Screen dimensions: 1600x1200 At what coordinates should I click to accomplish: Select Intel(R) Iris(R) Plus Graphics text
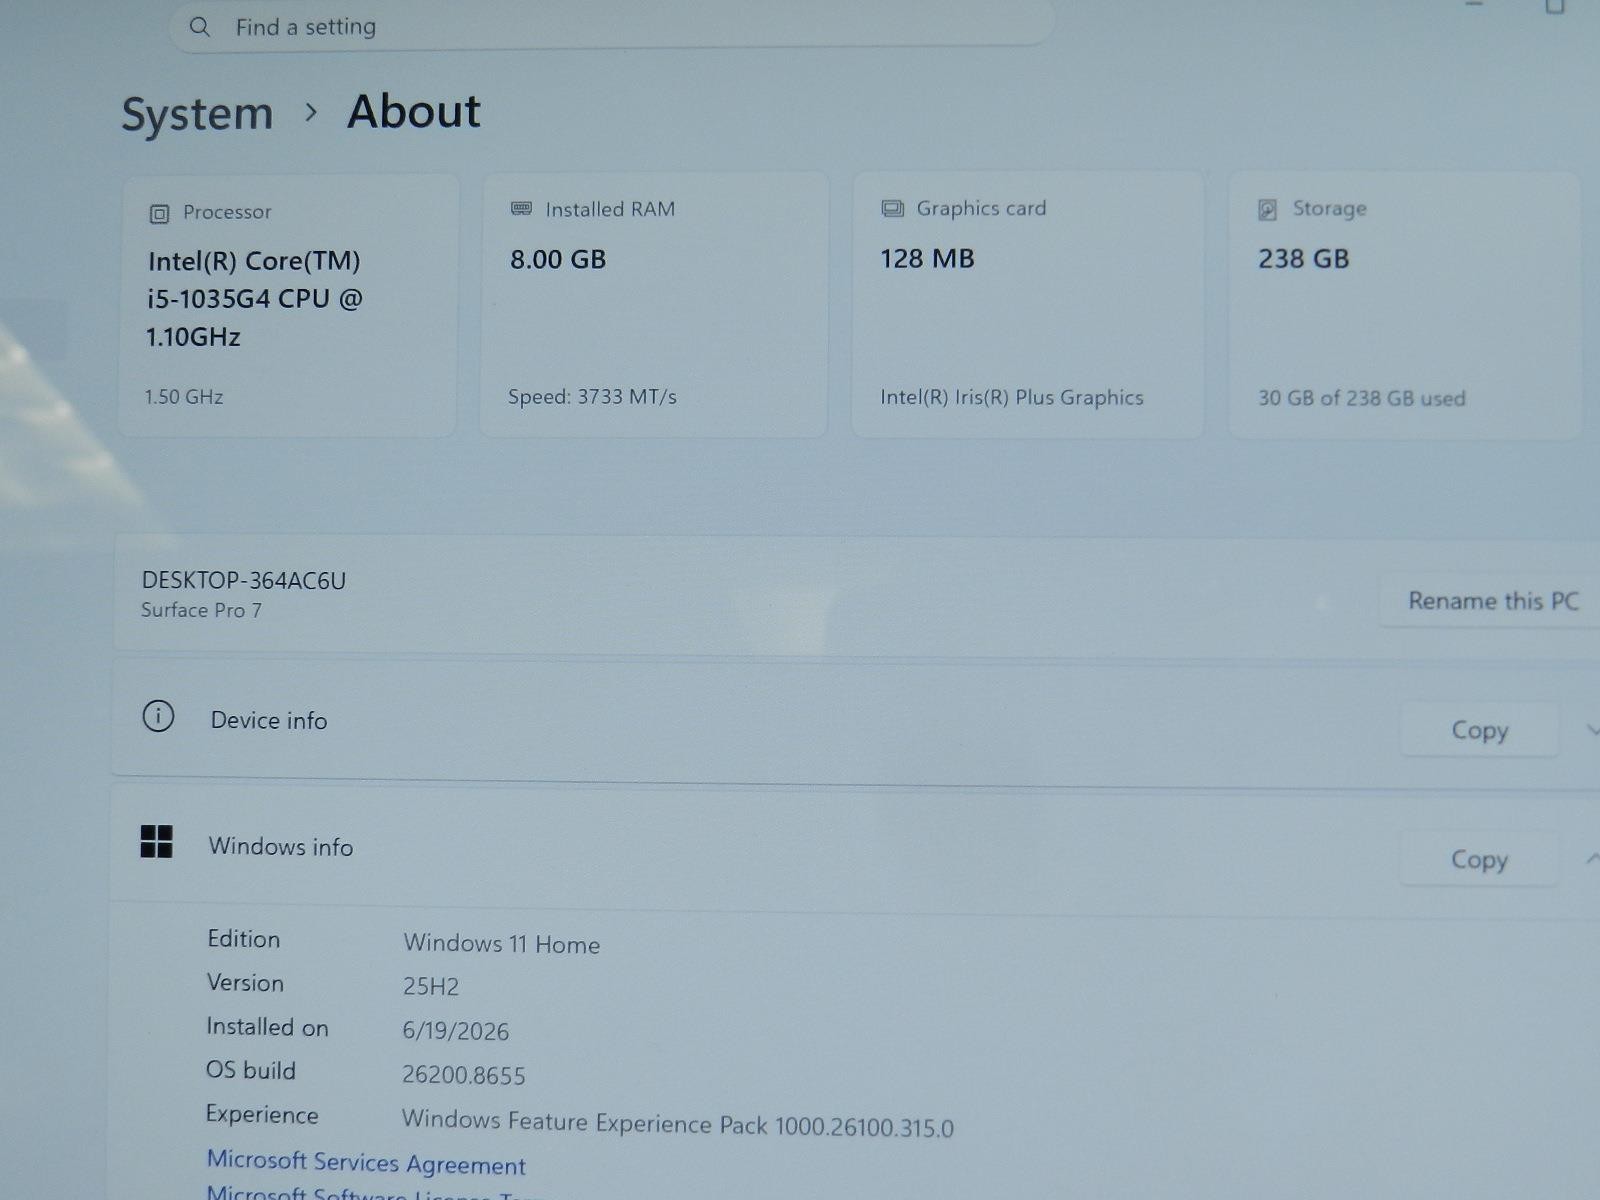1012,397
